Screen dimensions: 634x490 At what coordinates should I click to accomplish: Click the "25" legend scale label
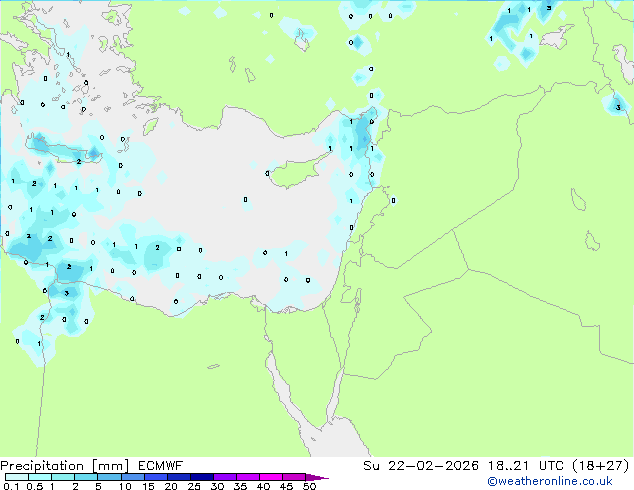(x=194, y=486)
